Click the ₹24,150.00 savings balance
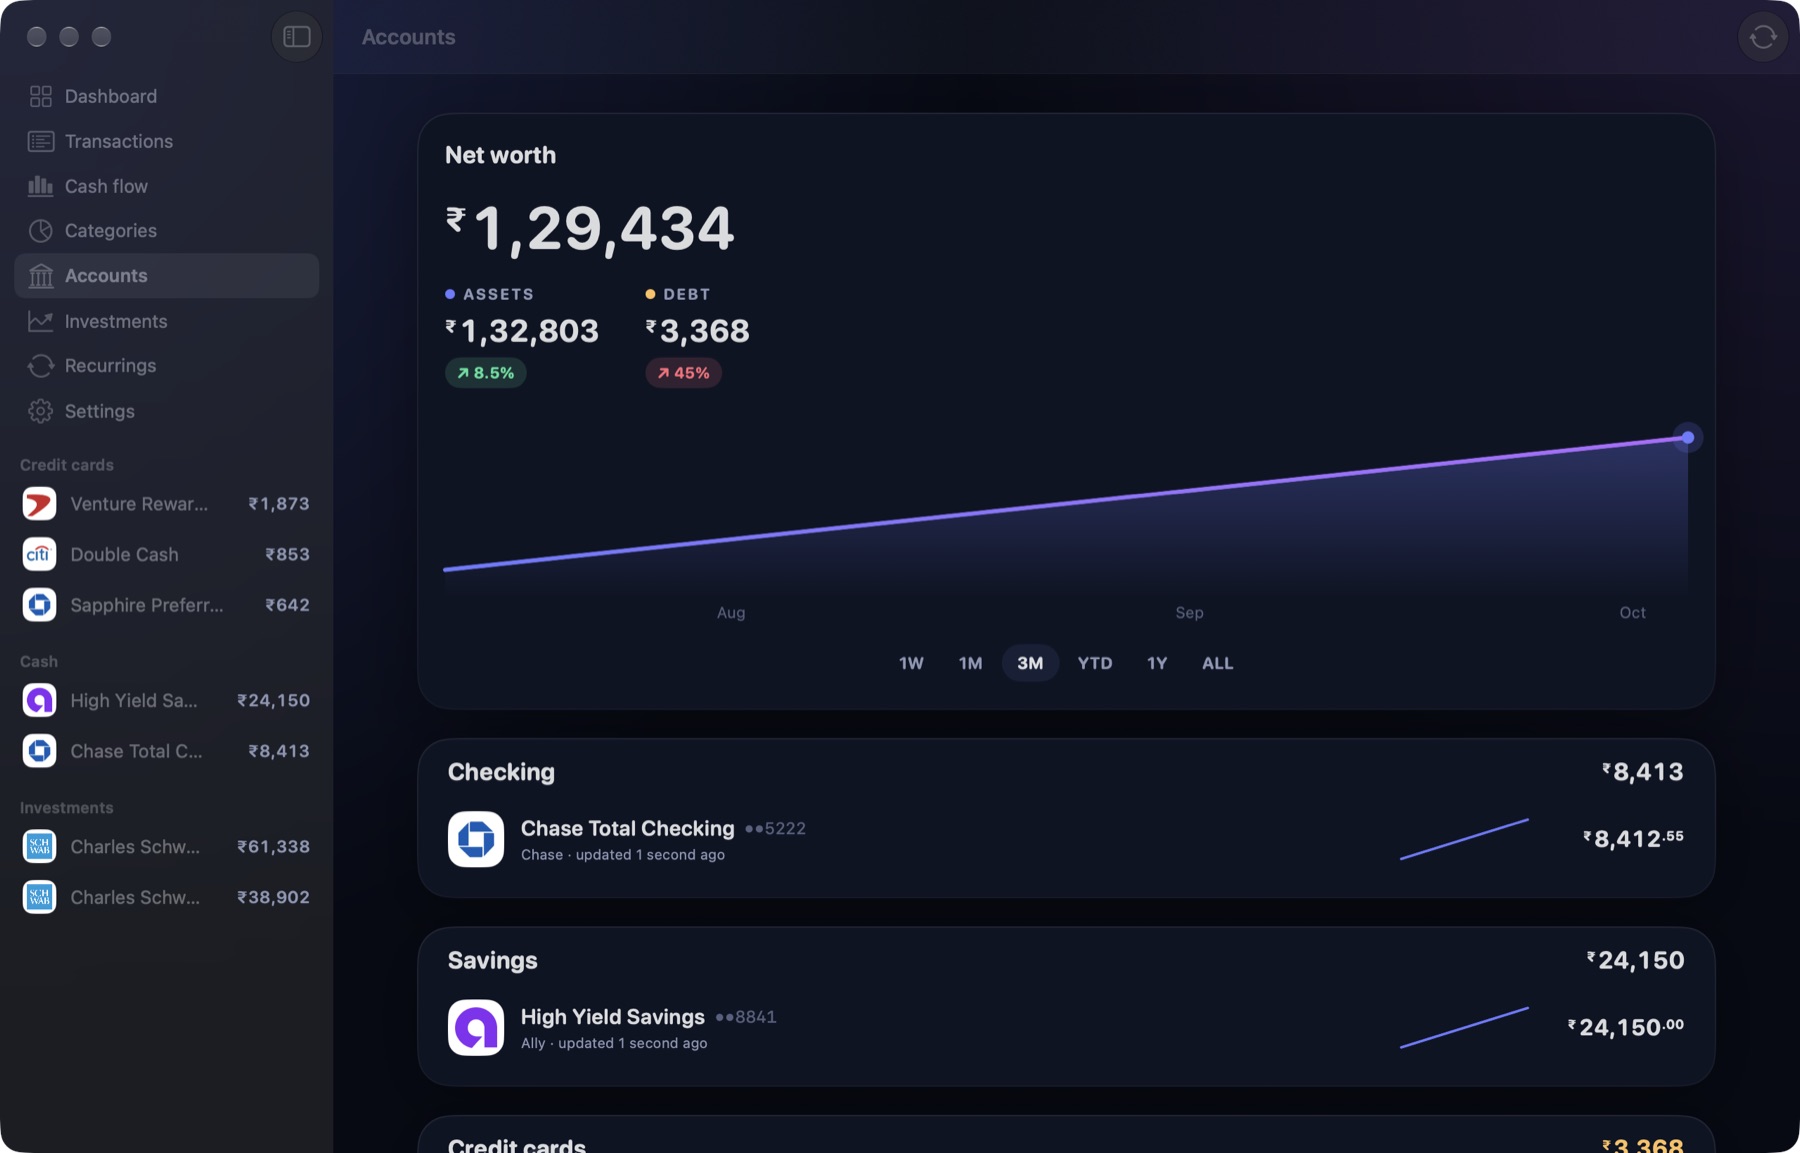 1626,1027
